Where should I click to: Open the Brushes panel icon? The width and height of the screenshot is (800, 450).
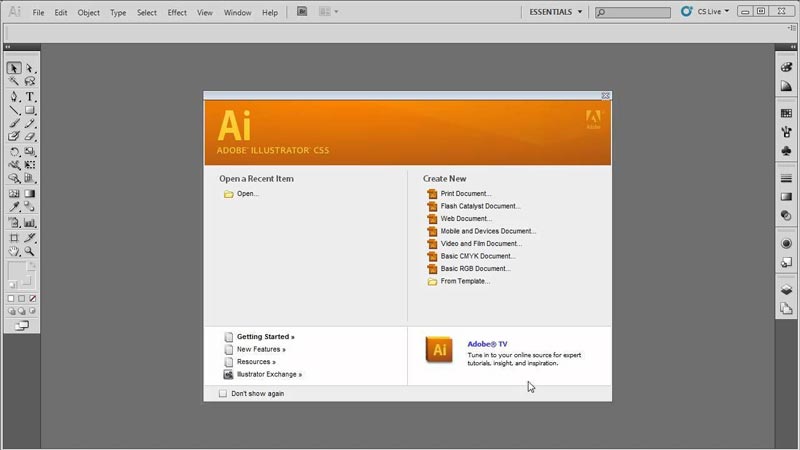[786, 132]
